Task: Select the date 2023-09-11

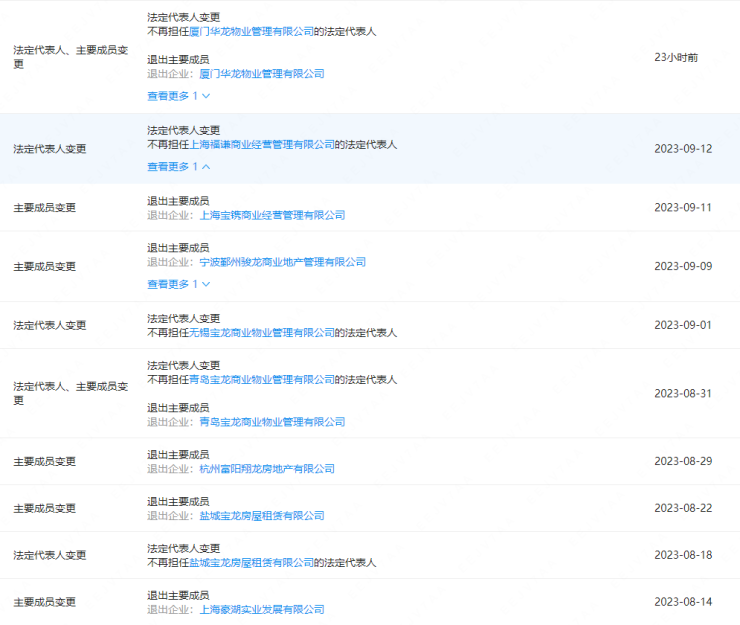Action: (x=682, y=208)
